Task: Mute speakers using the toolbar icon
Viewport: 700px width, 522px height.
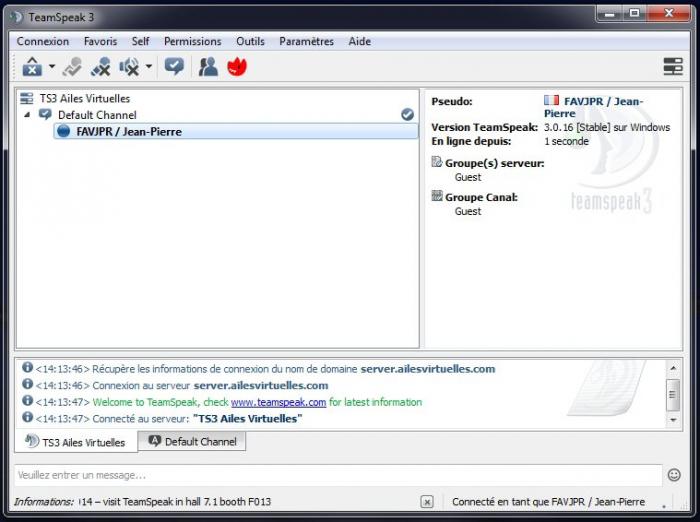Action: (129, 67)
